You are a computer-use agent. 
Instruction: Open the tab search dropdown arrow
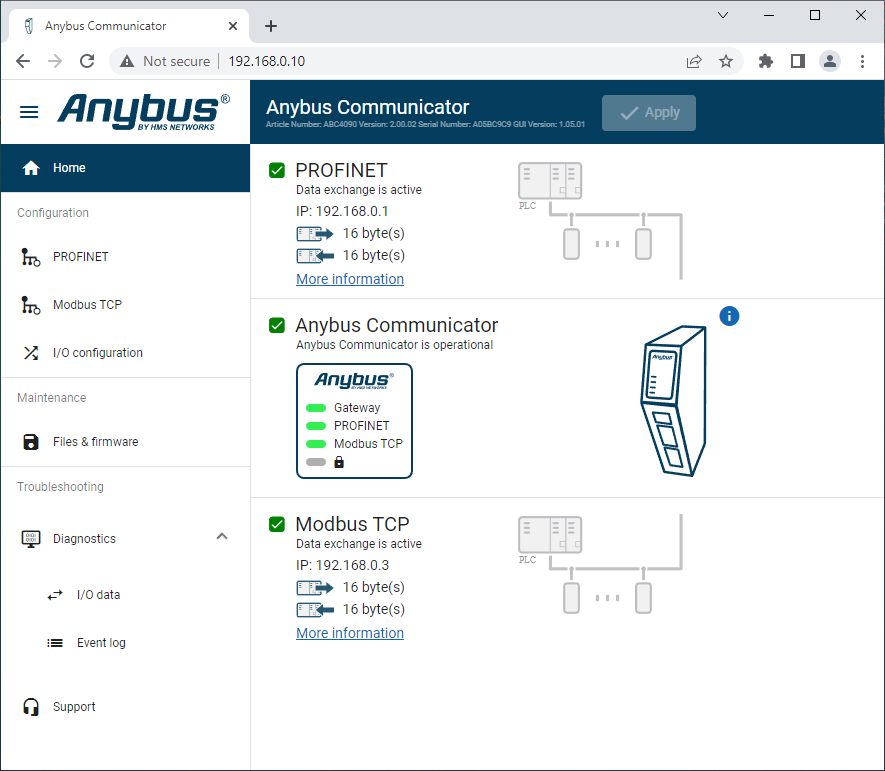click(x=724, y=15)
